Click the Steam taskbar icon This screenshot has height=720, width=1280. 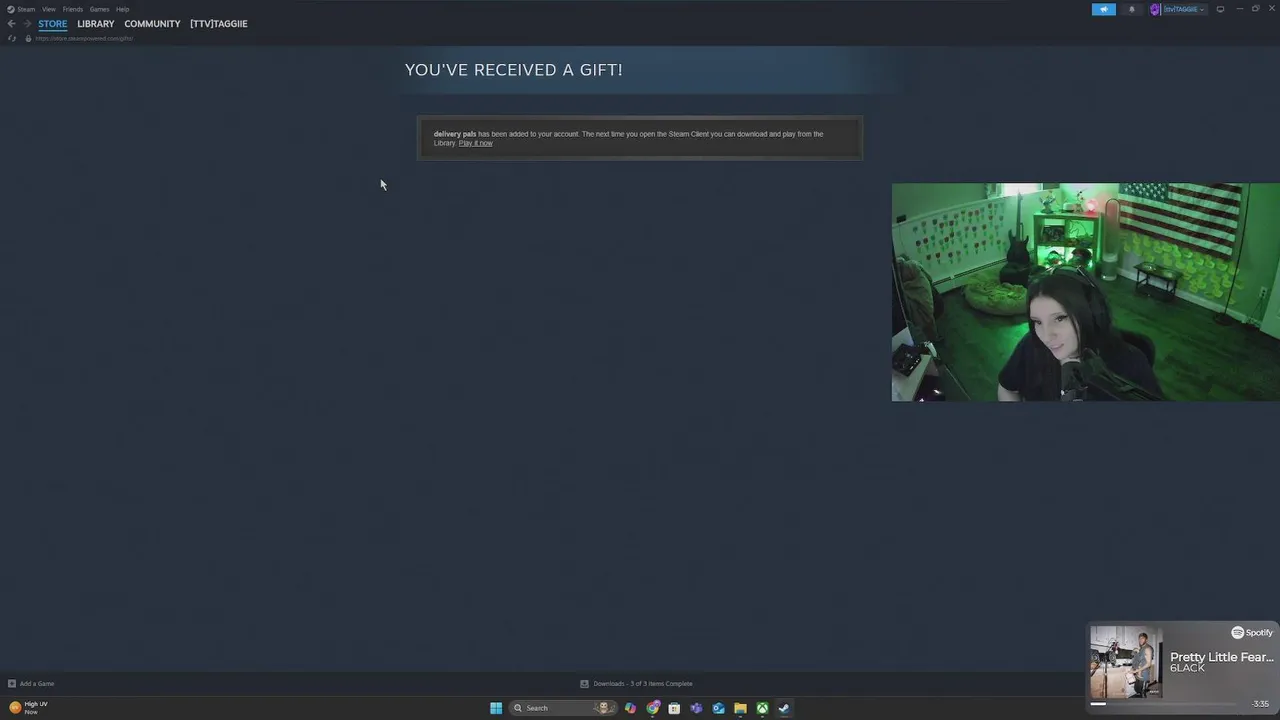(784, 708)
